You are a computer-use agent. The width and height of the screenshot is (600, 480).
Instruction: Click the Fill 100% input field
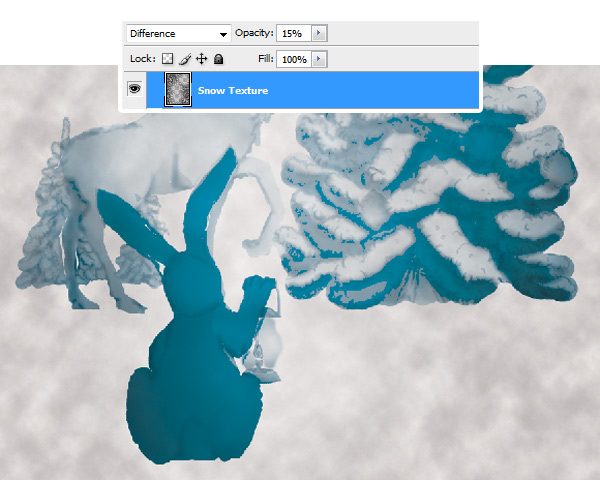(294, 59)
